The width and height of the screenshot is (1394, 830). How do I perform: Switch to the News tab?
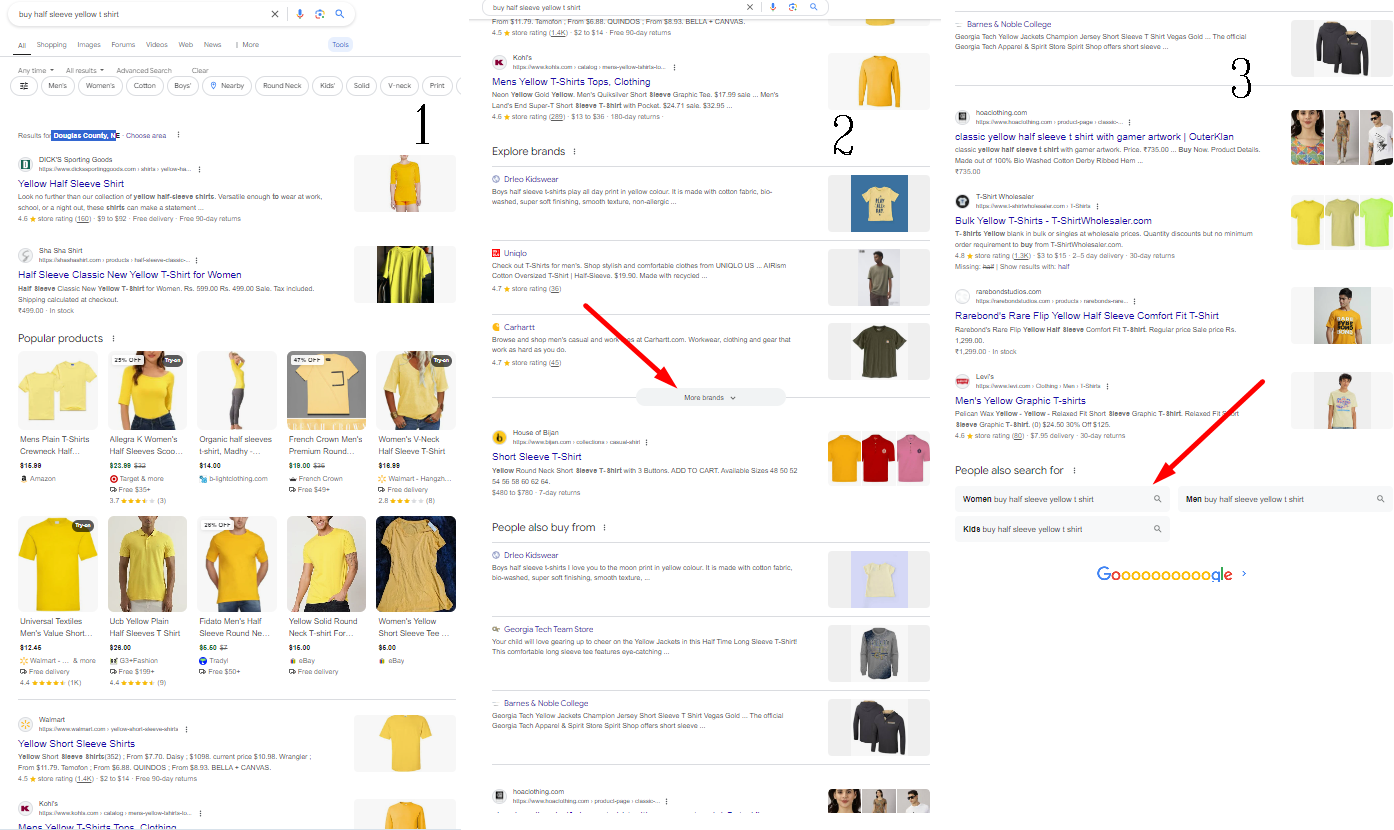point(213,45)
